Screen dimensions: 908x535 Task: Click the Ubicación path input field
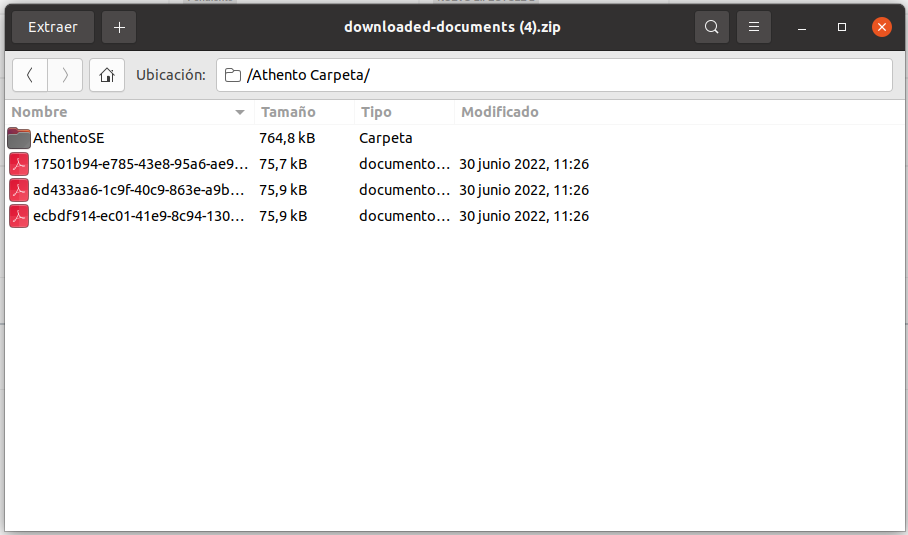click(560, 75)
